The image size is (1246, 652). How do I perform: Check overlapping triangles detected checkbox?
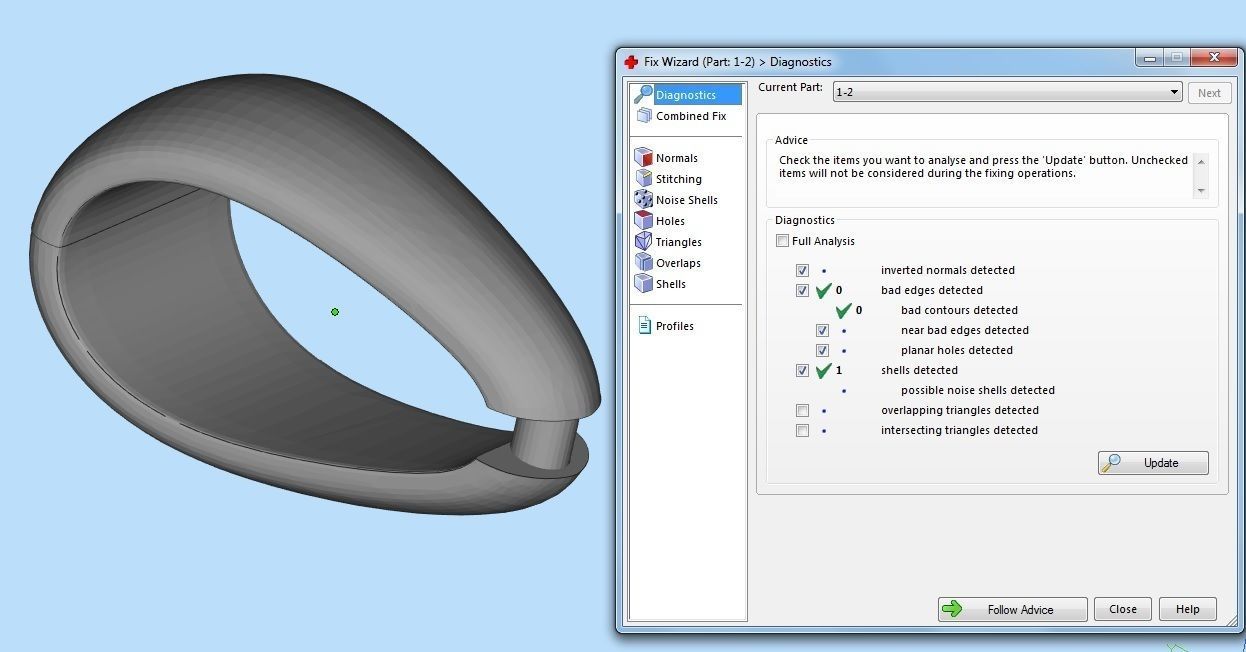(802, 410)
